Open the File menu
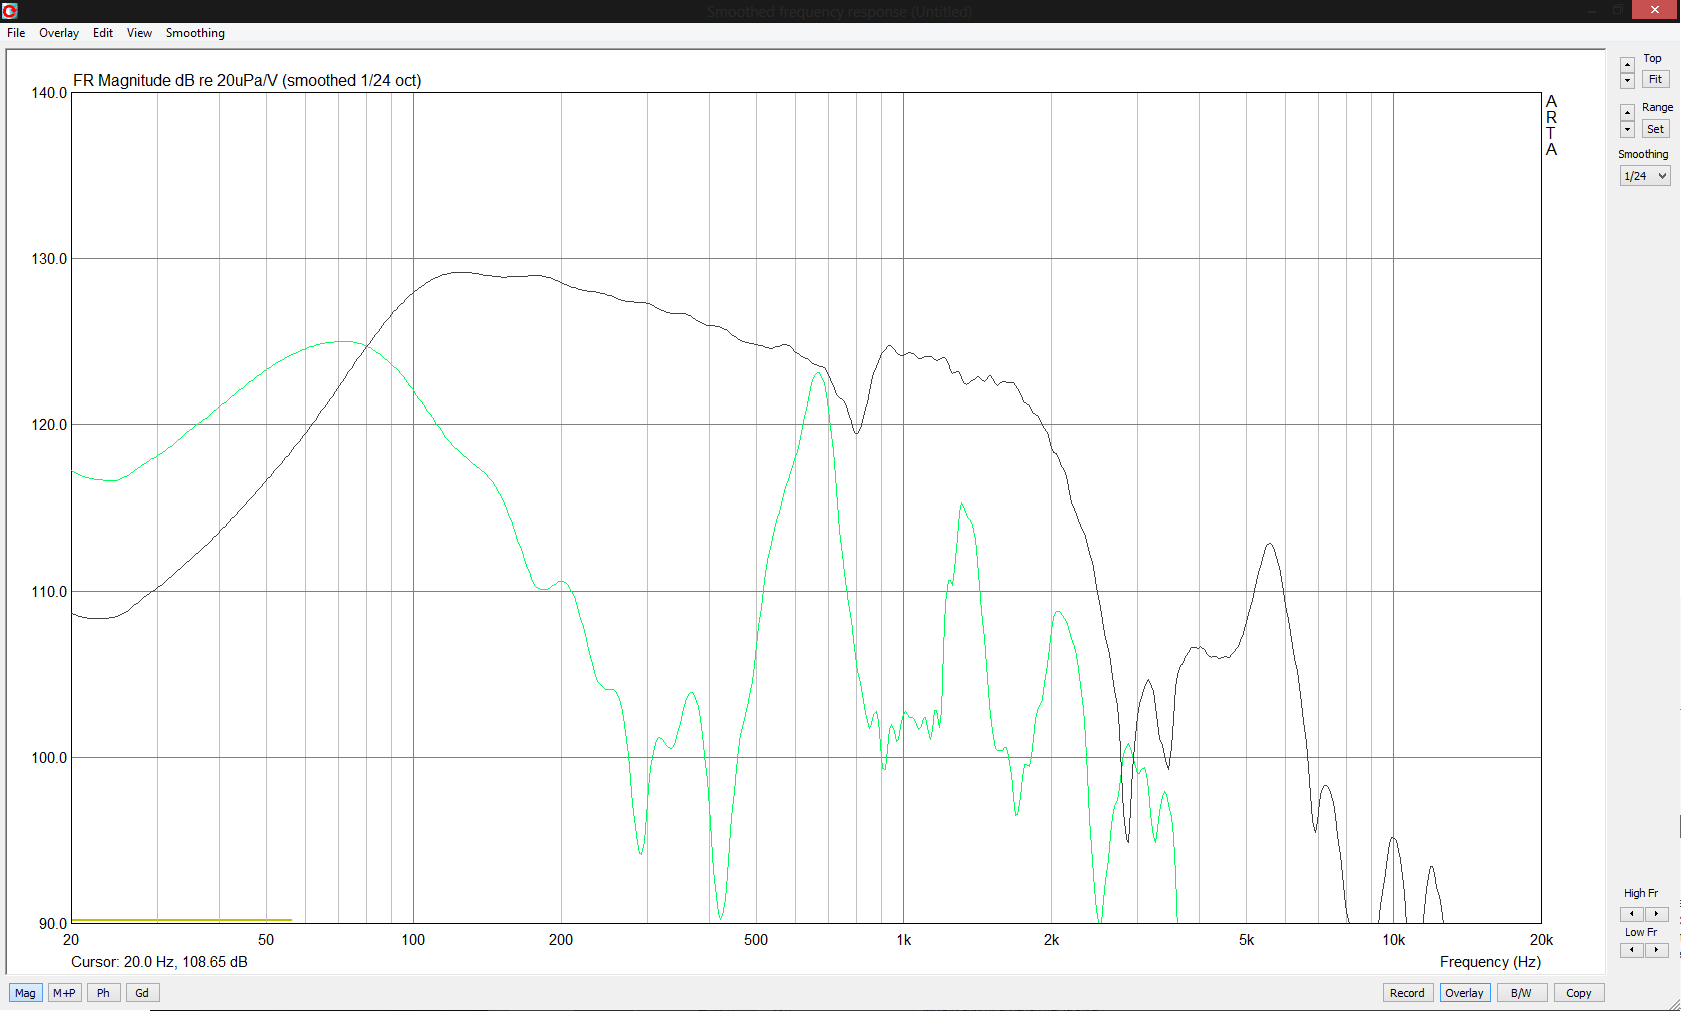Screen dimensions: 1681x1011 coord(16,33)
